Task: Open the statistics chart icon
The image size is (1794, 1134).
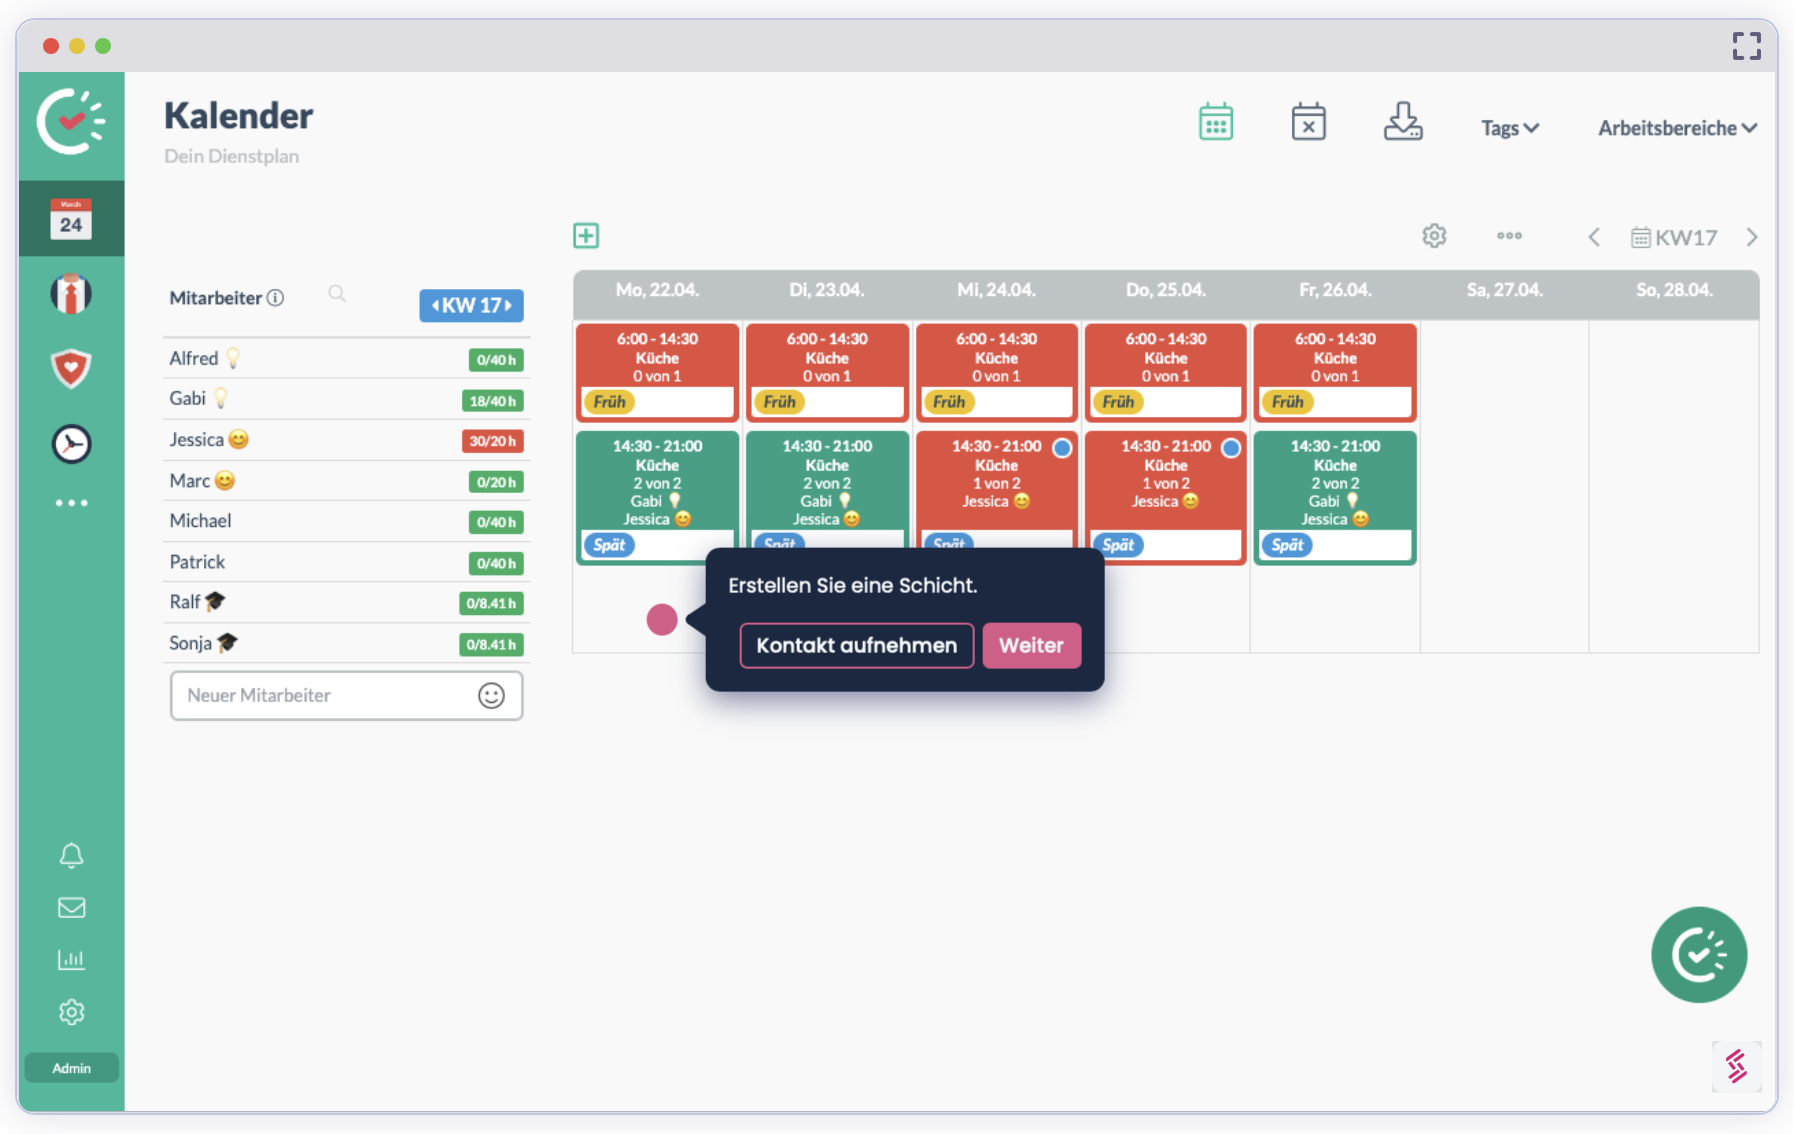Action: 71,960
